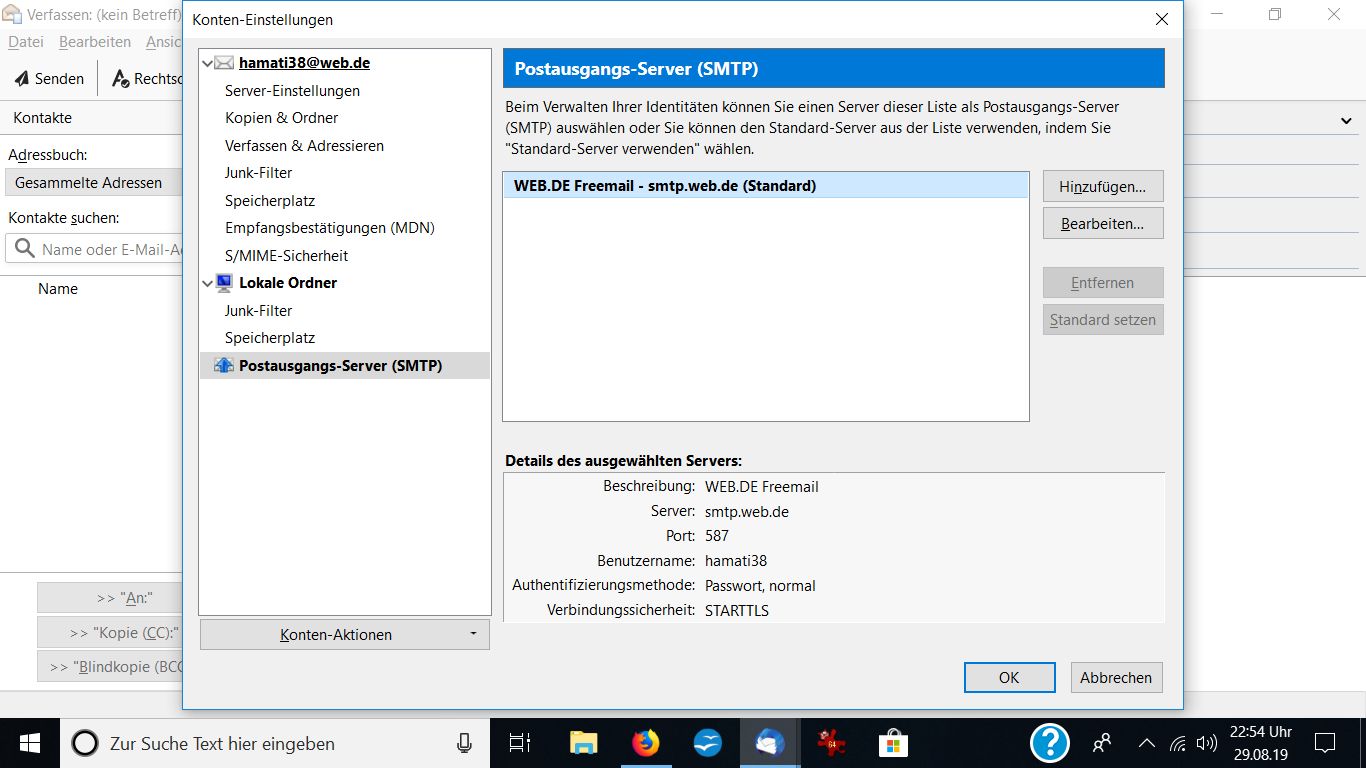Collapse the Lokale Ordner tree node
Viewport: 1366px width, 768px height.
click(208, 283)
